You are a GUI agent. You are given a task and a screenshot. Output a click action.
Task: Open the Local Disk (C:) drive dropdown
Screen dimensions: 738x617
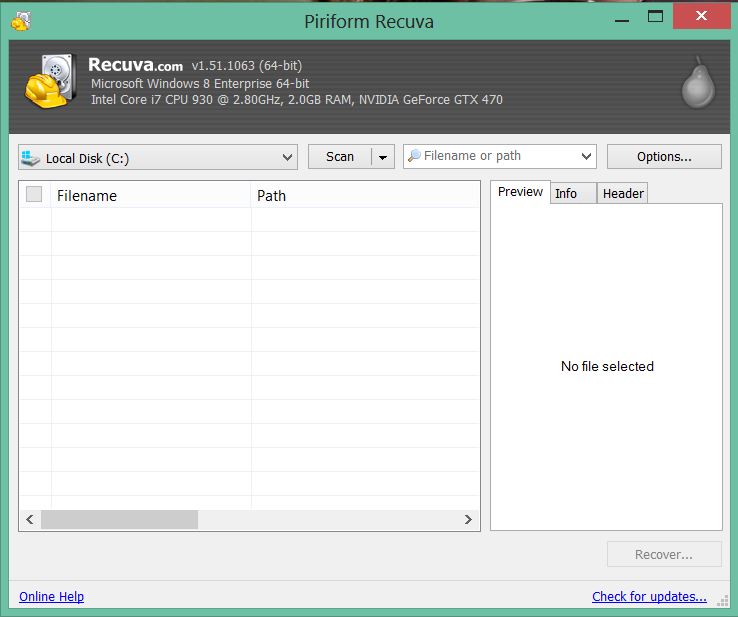[158, 157]
